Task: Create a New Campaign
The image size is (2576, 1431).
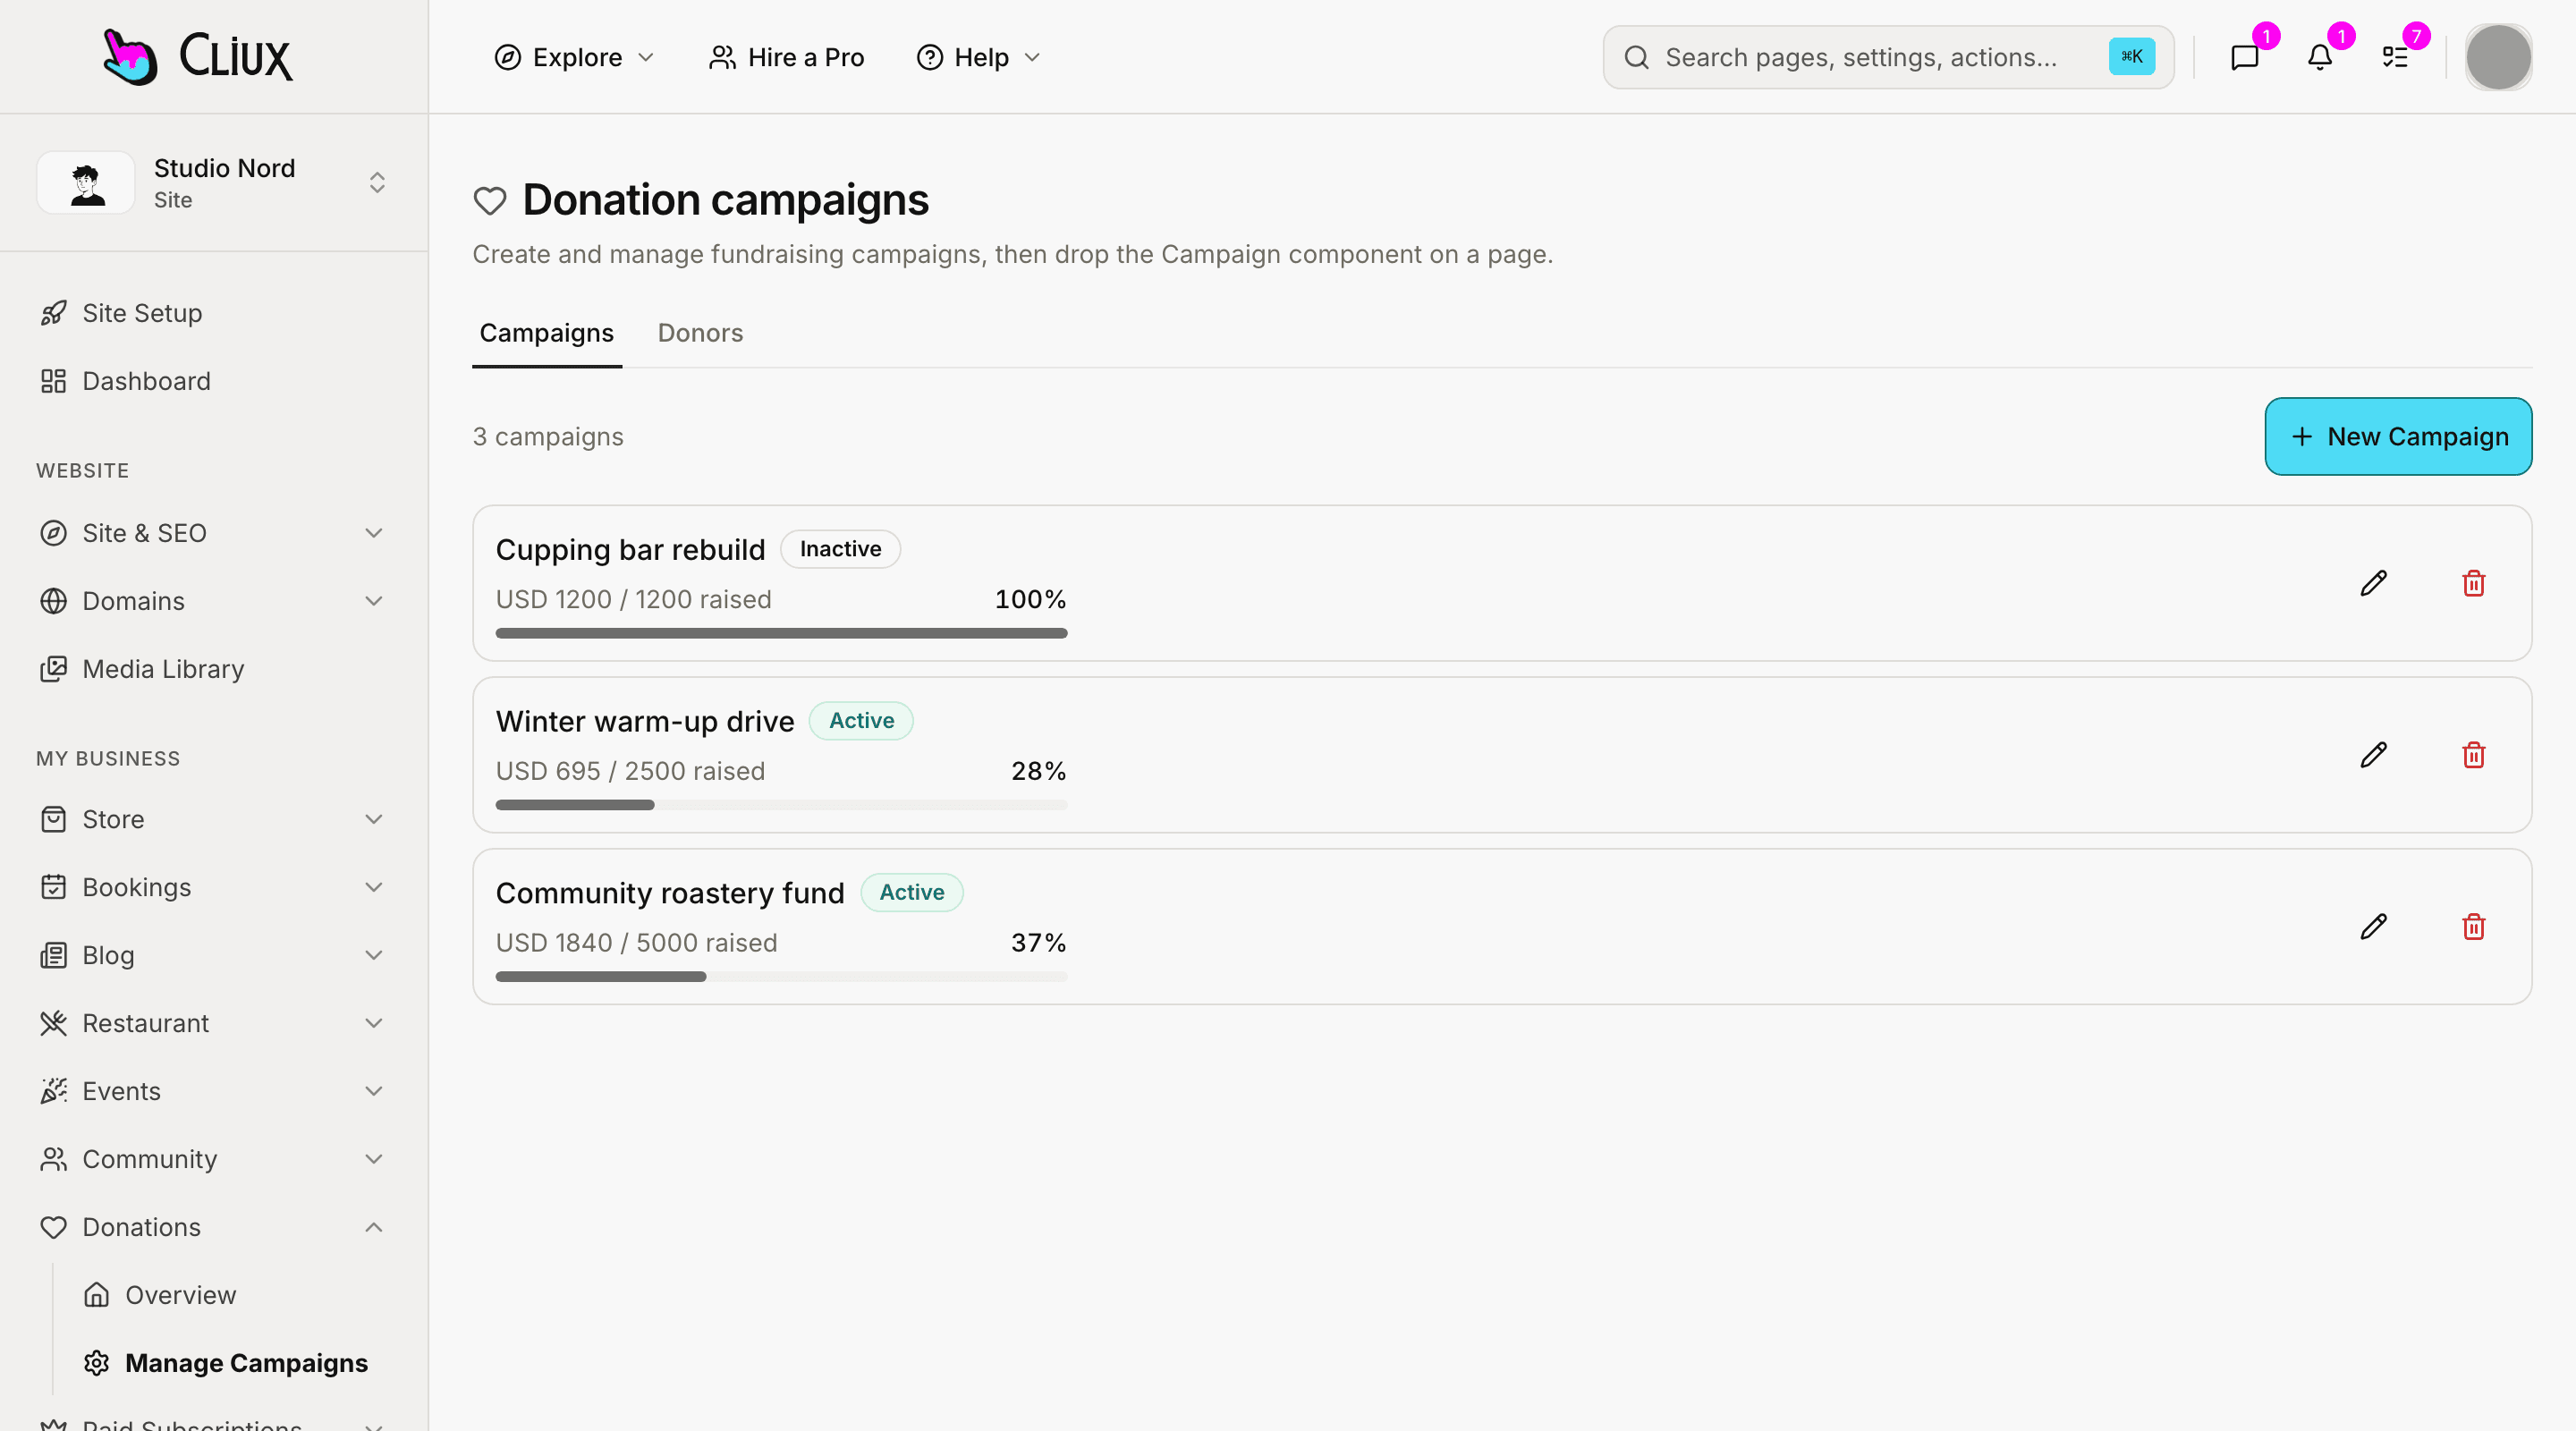Action: [x=2398, y=436]
